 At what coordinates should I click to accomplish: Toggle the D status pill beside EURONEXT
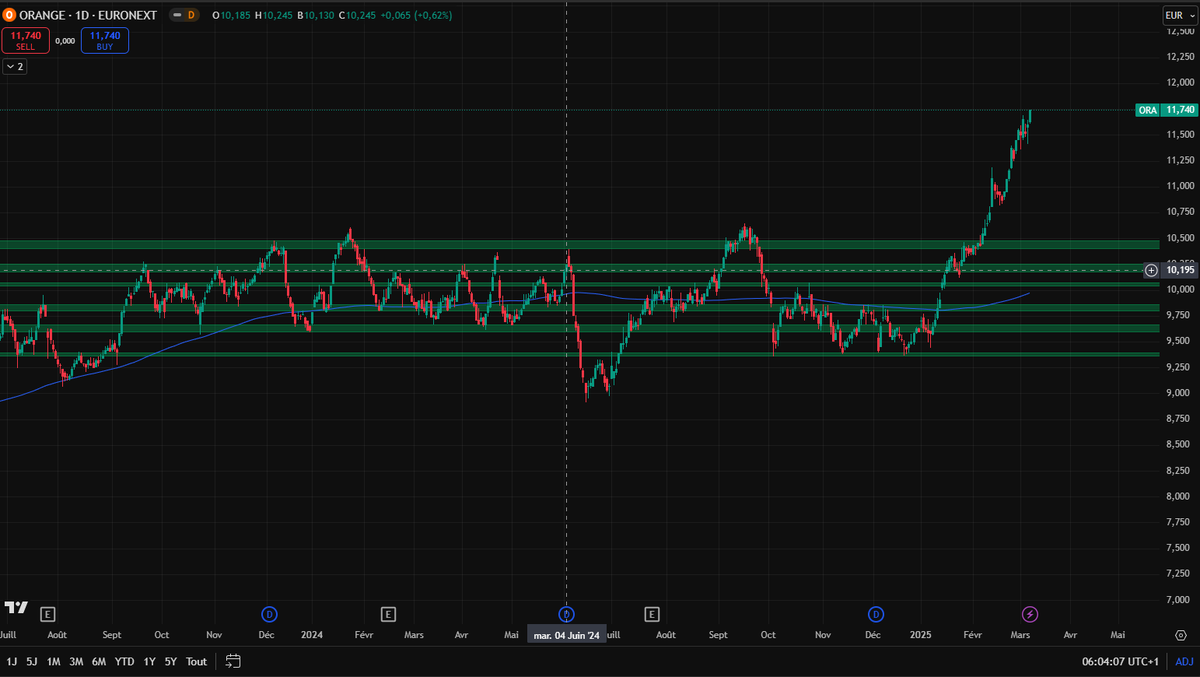(x=184, y=15)
